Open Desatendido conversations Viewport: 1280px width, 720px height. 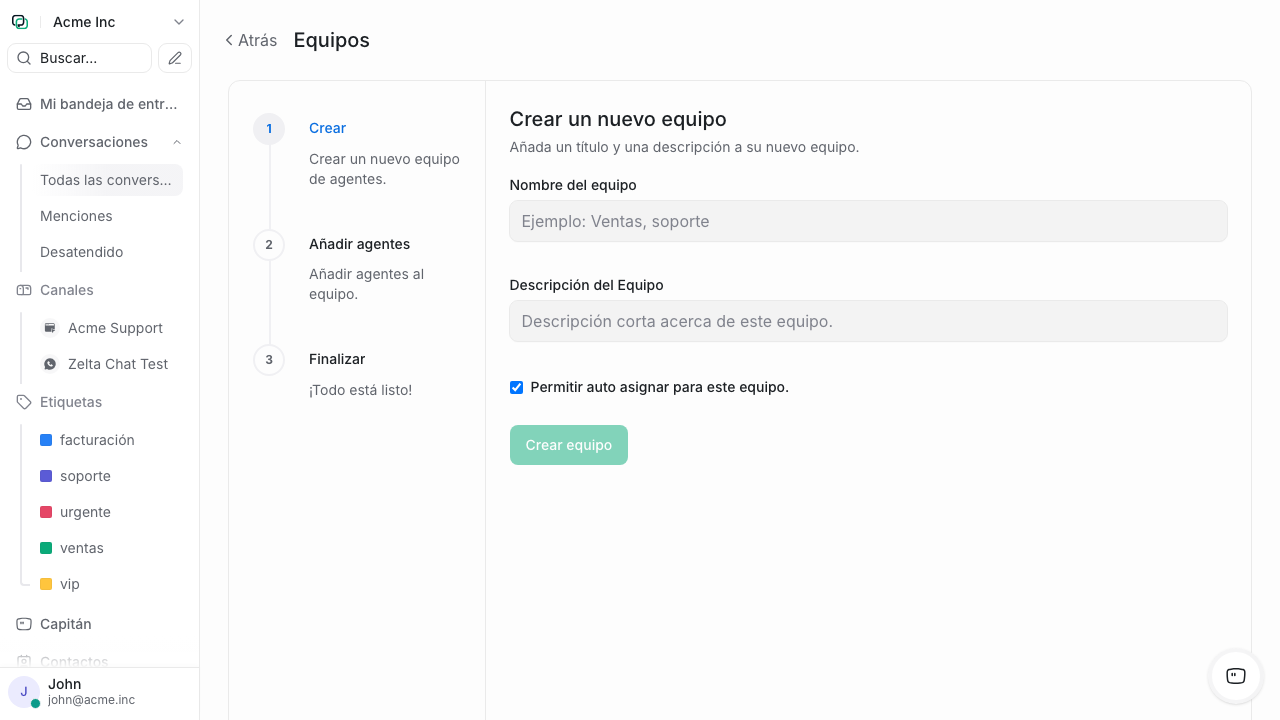point(81,252)
